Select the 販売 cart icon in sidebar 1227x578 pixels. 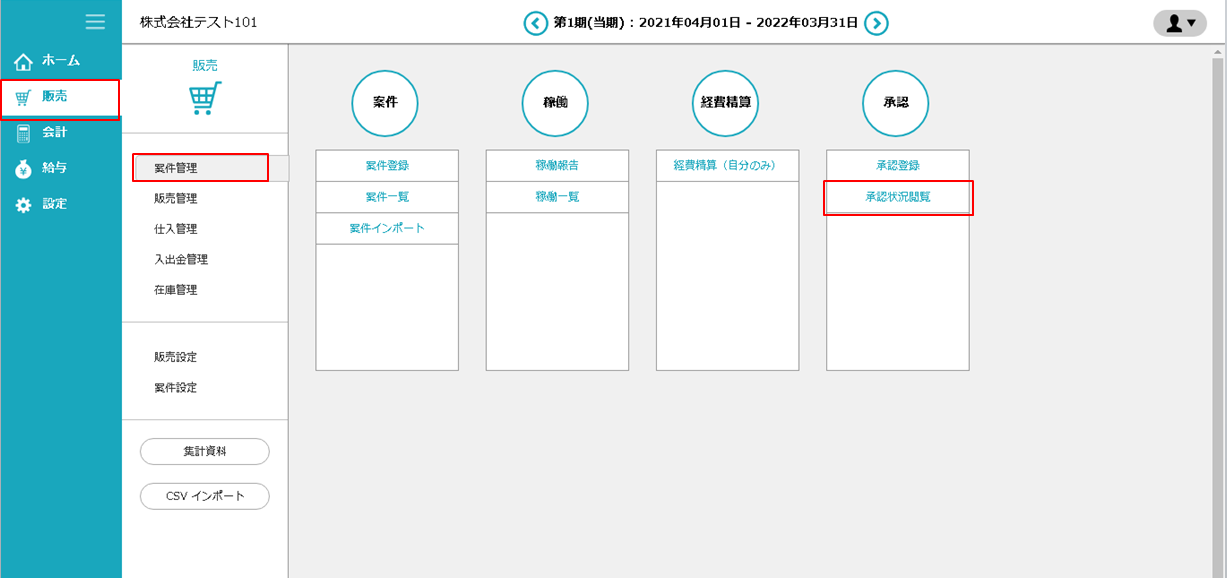(24, 98)
